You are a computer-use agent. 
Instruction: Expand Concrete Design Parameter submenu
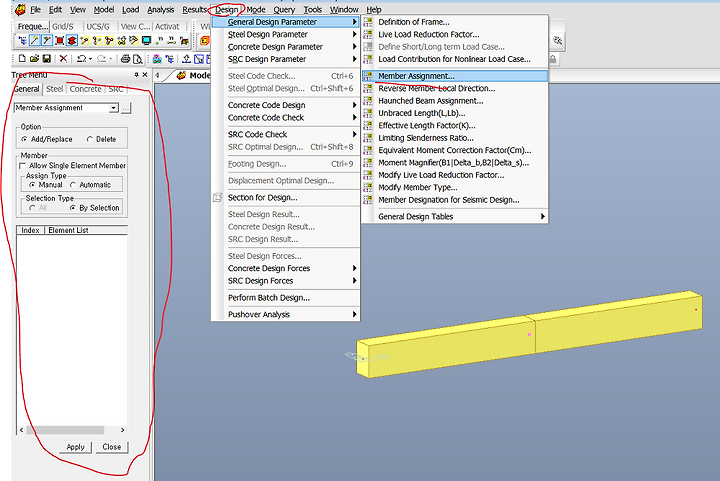point(286,47)
